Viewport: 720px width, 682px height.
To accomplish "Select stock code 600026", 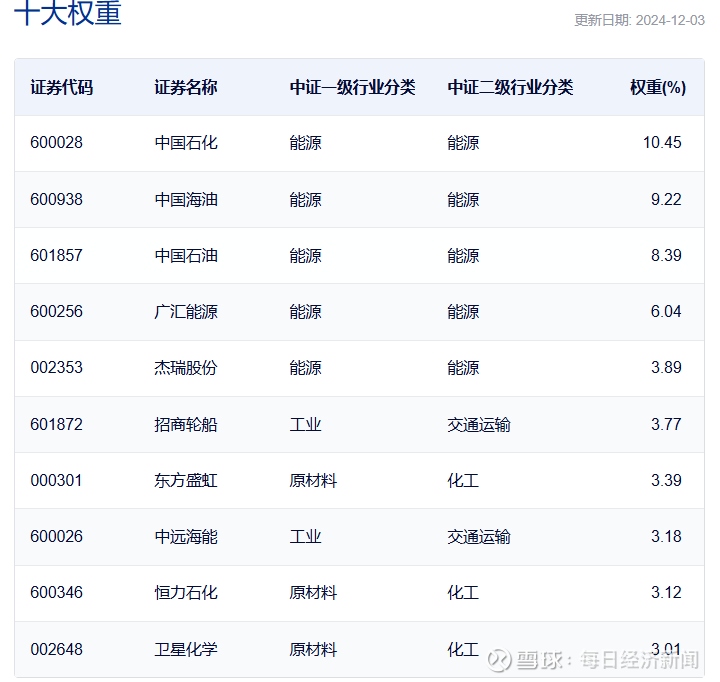I will tap(56, 536).
